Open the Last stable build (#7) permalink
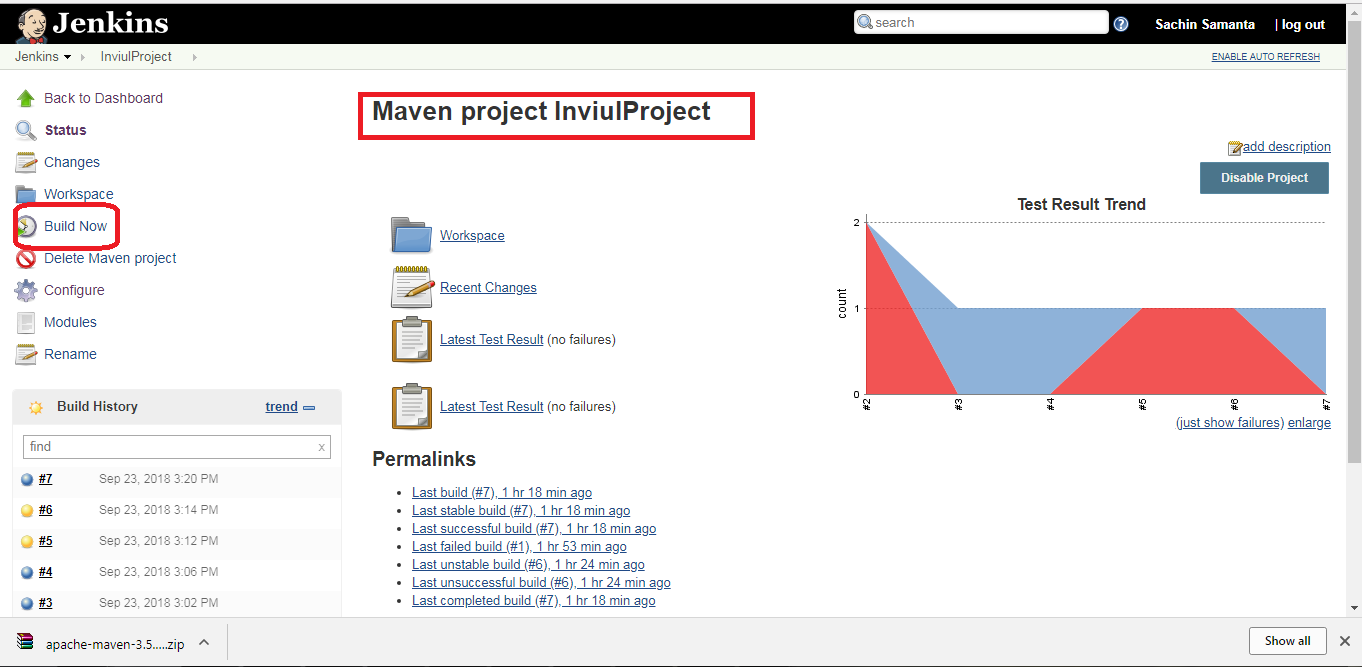 (x=521, y=511)
